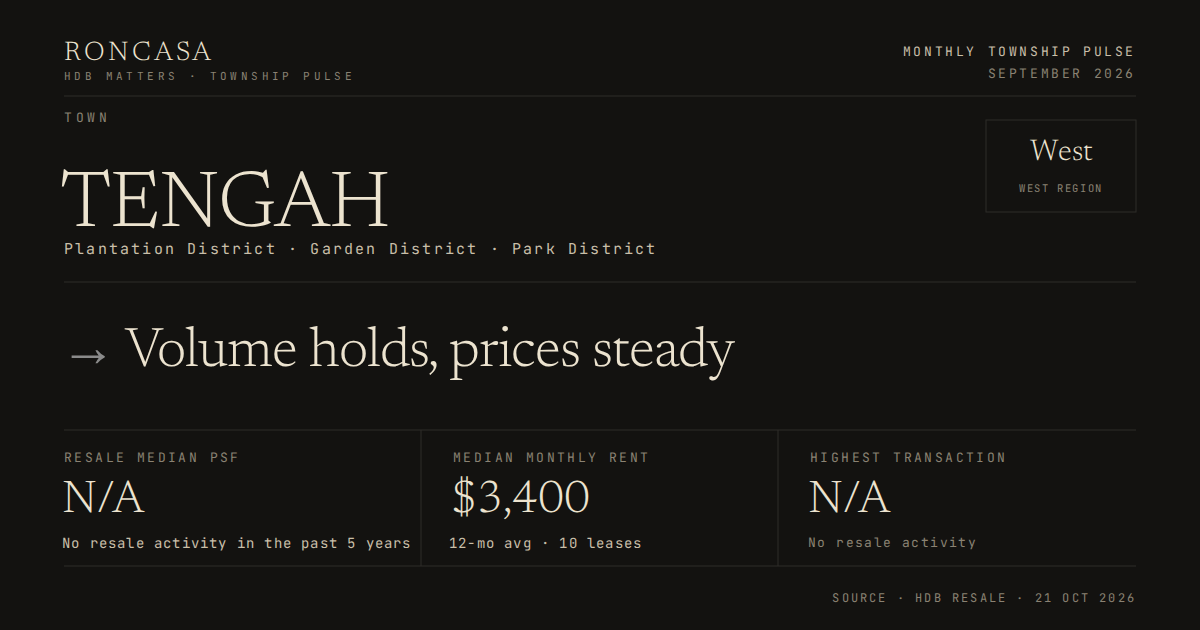Click the RONCASA brand logo
Image resolution: width=1200 pixels, height=630 pixels.
(138, 51)
